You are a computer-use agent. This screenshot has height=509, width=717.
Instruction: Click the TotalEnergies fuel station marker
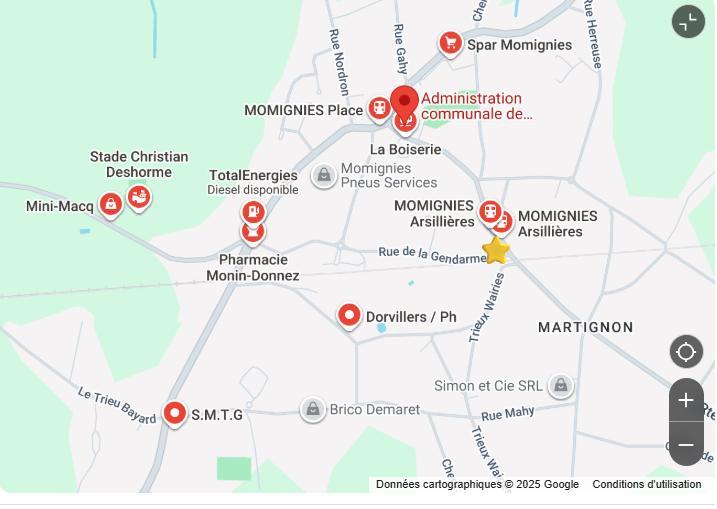tap(253, 212)
